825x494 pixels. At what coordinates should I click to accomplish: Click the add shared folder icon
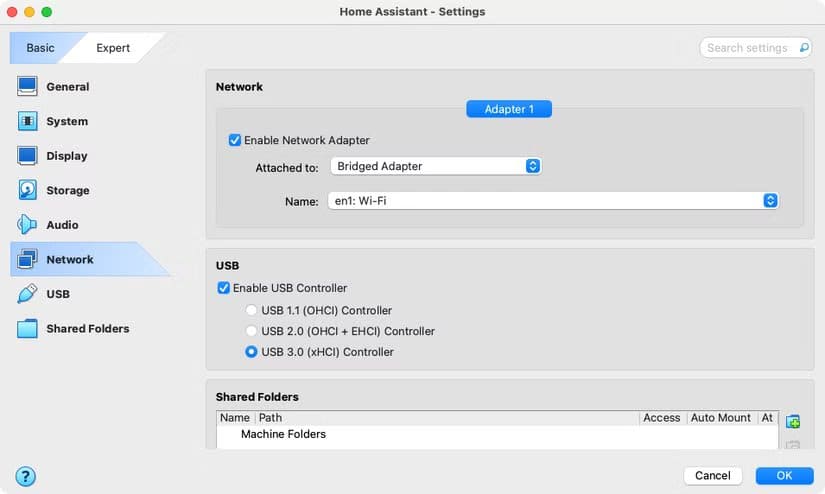[793, 421]
